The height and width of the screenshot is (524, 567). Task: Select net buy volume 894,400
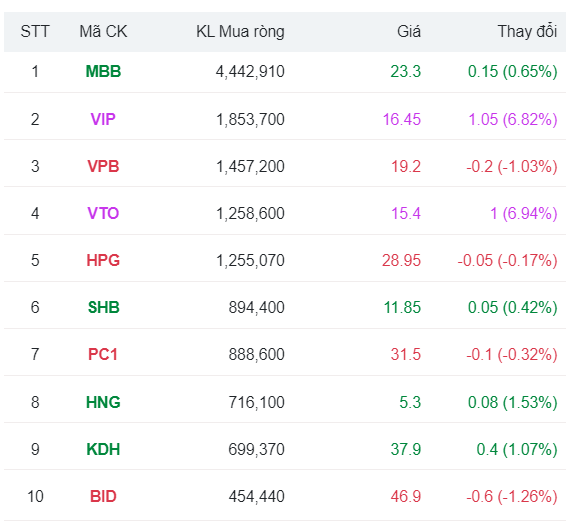256,307
